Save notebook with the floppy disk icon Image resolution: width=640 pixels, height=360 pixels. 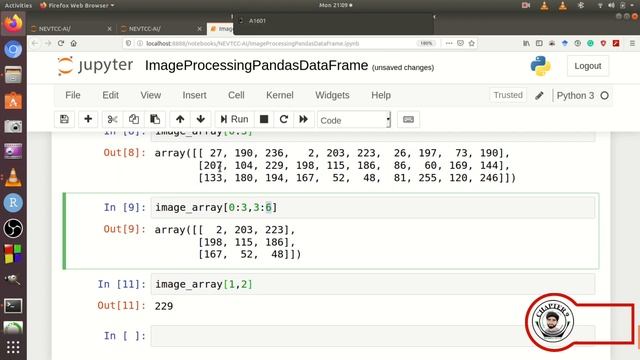coord(64,119)
